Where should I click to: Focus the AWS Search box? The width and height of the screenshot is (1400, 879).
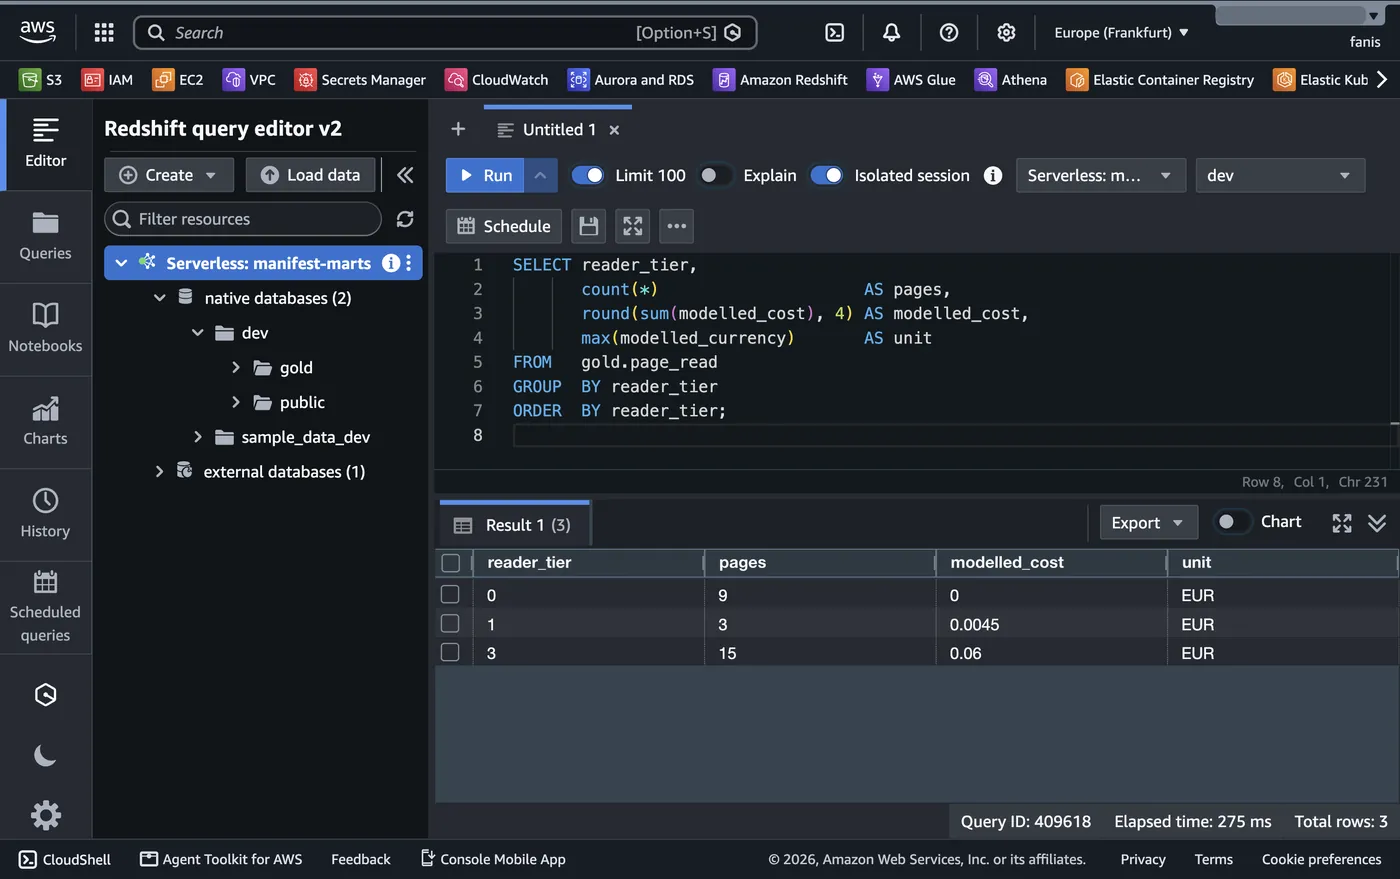[445, 33]
